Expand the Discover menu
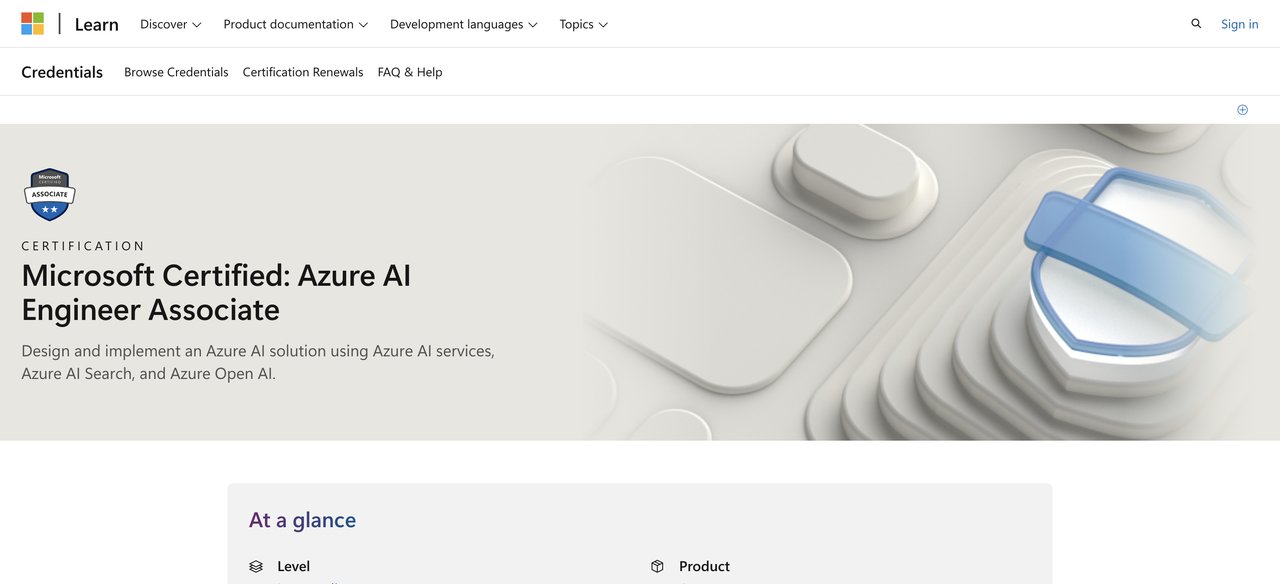1280x584 pixels. 171,24
